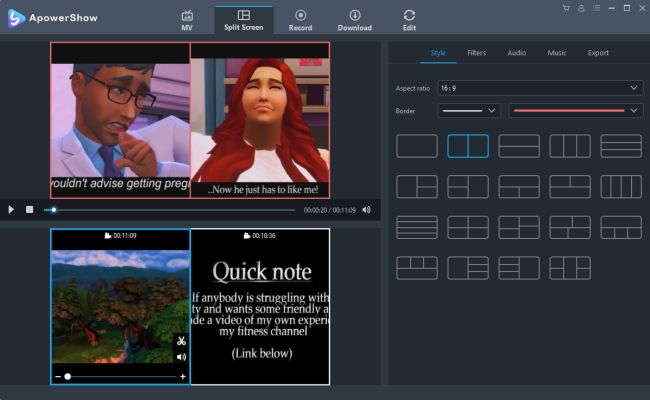Choose layout with three left cells, large right

pos(519,268)
